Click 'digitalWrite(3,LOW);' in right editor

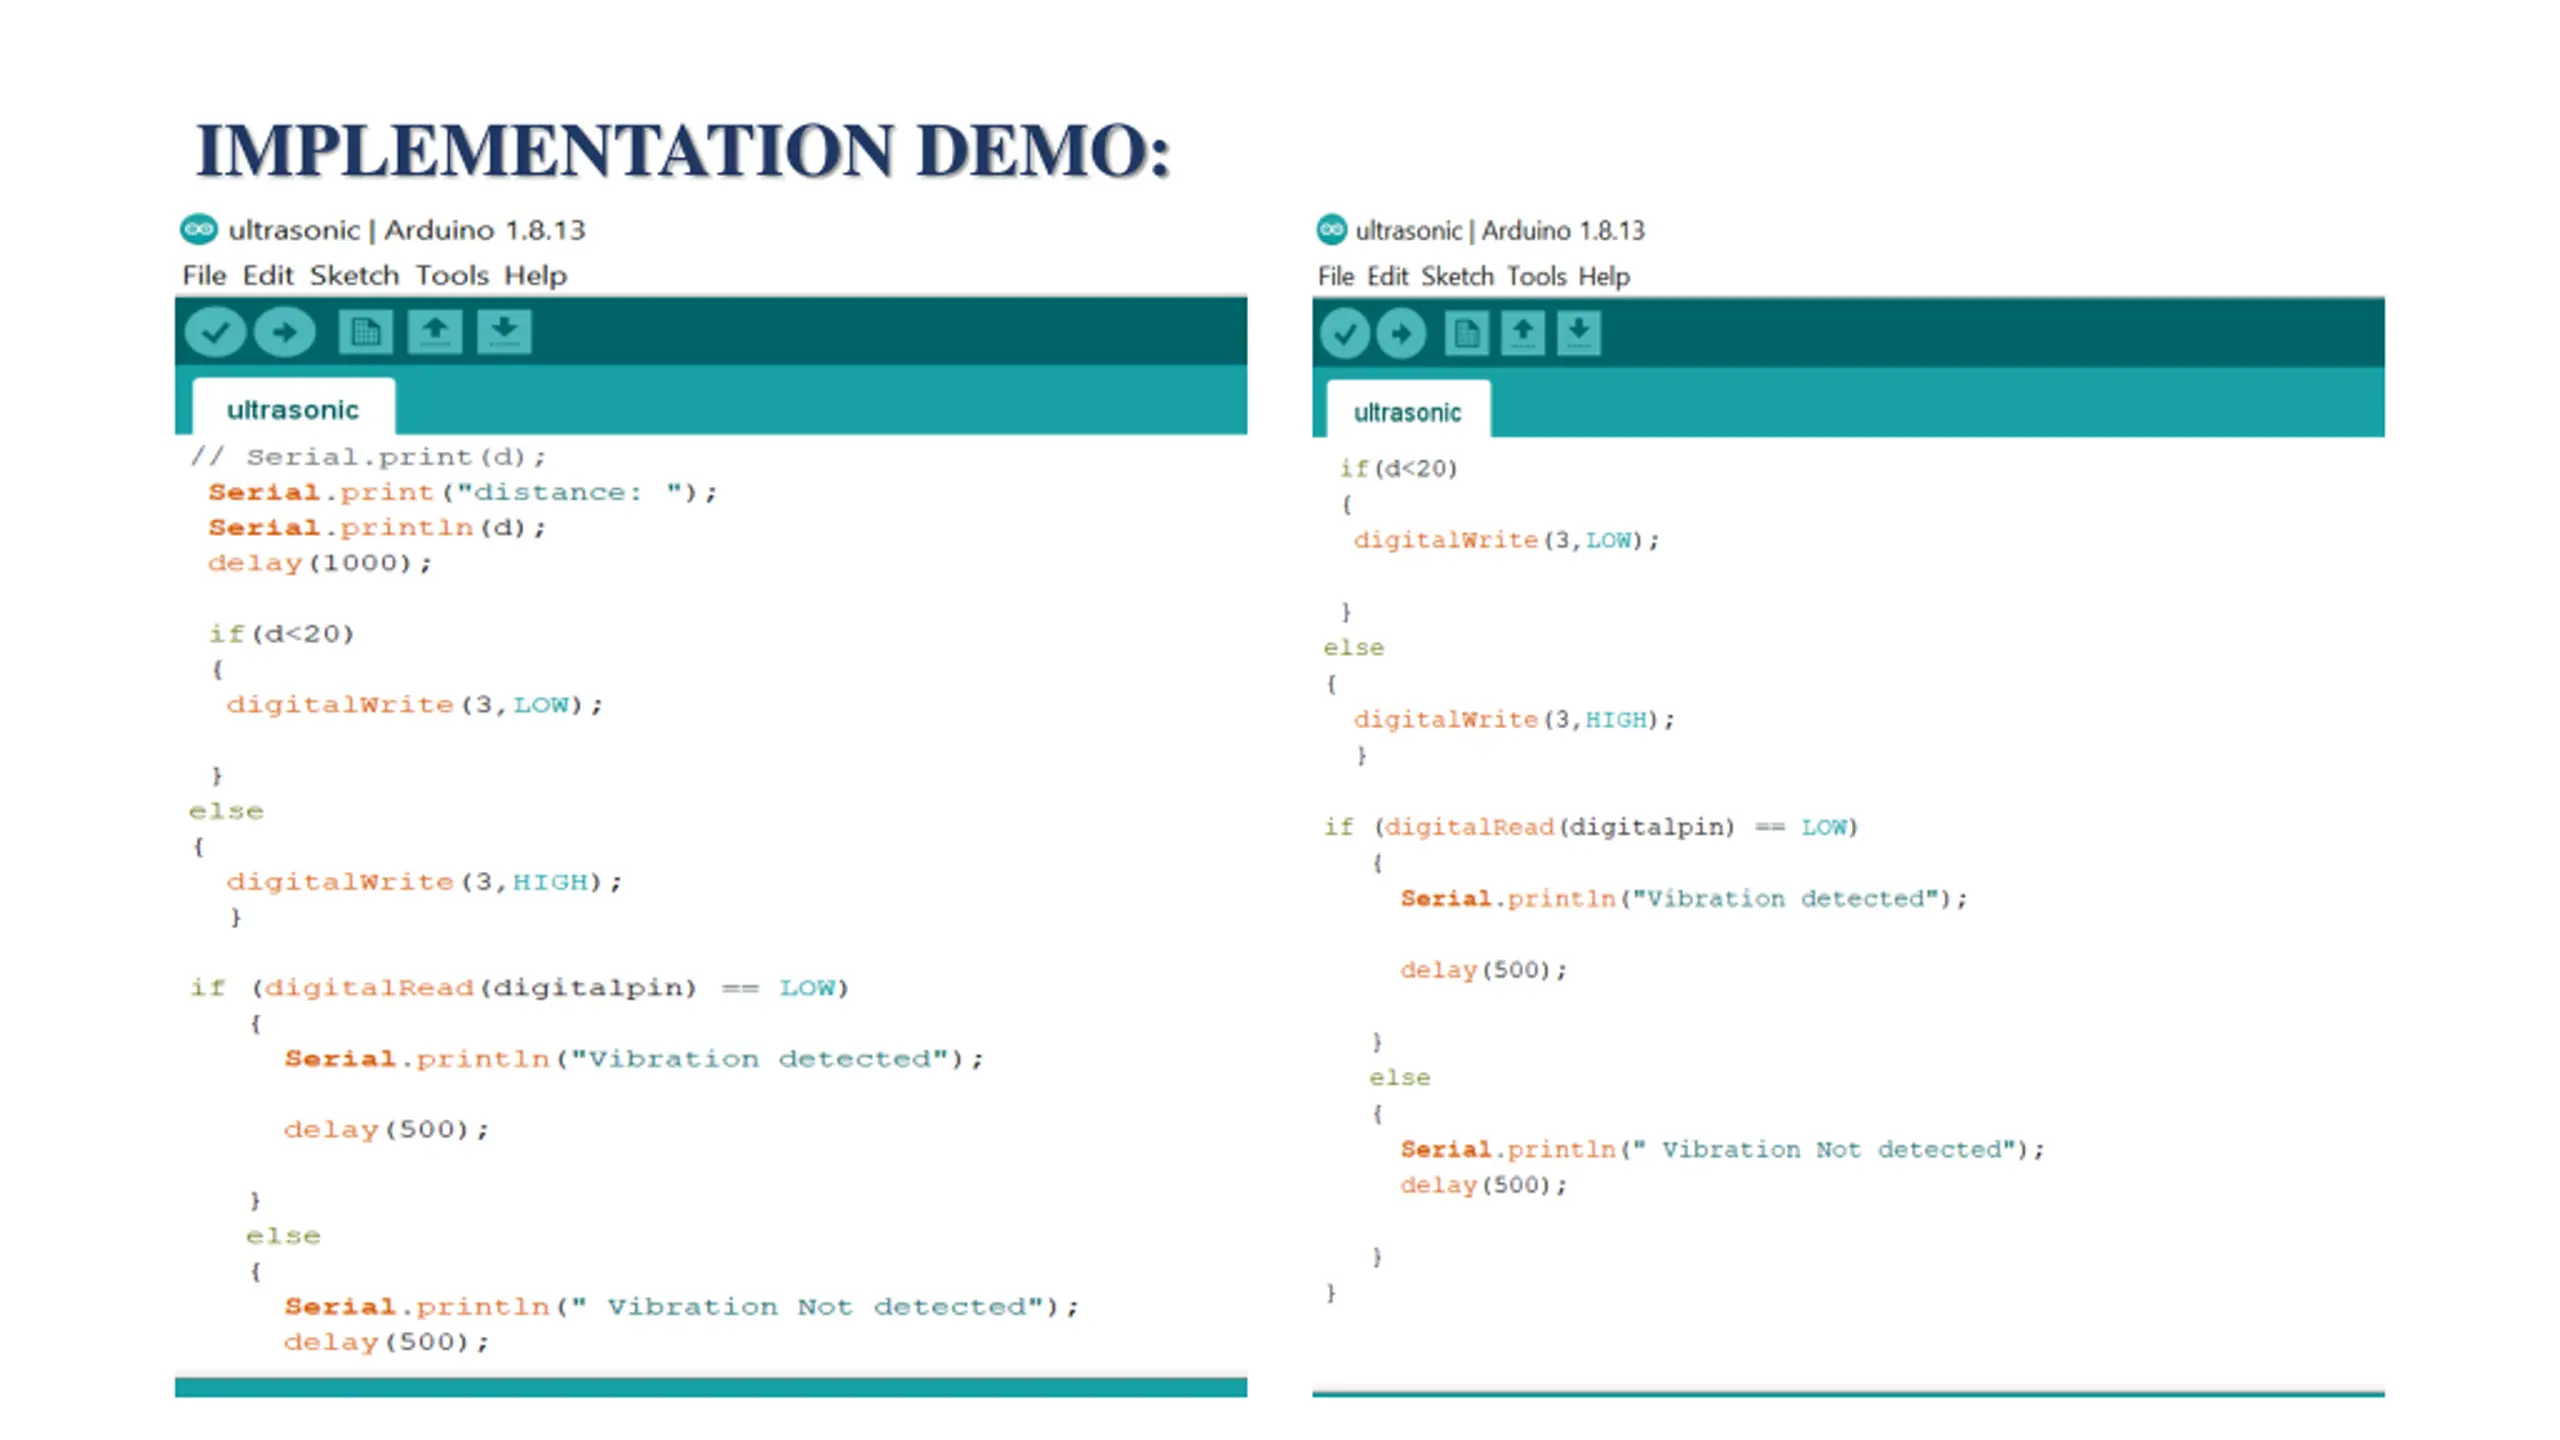pos(1506,540)
